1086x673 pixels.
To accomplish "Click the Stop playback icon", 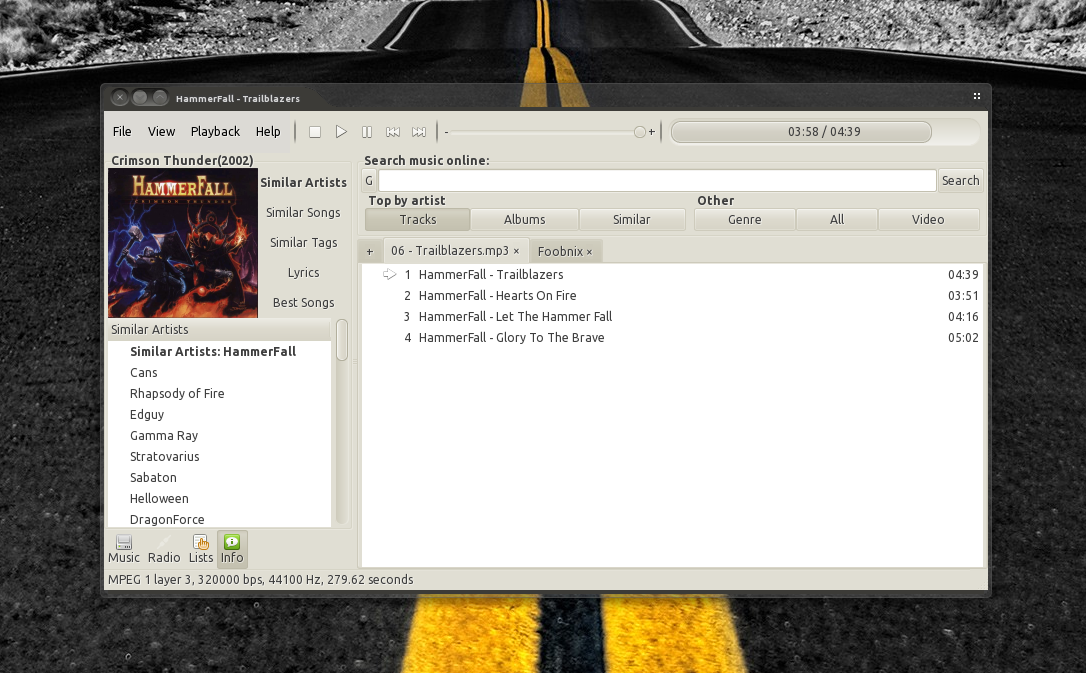I will [314, 131].
